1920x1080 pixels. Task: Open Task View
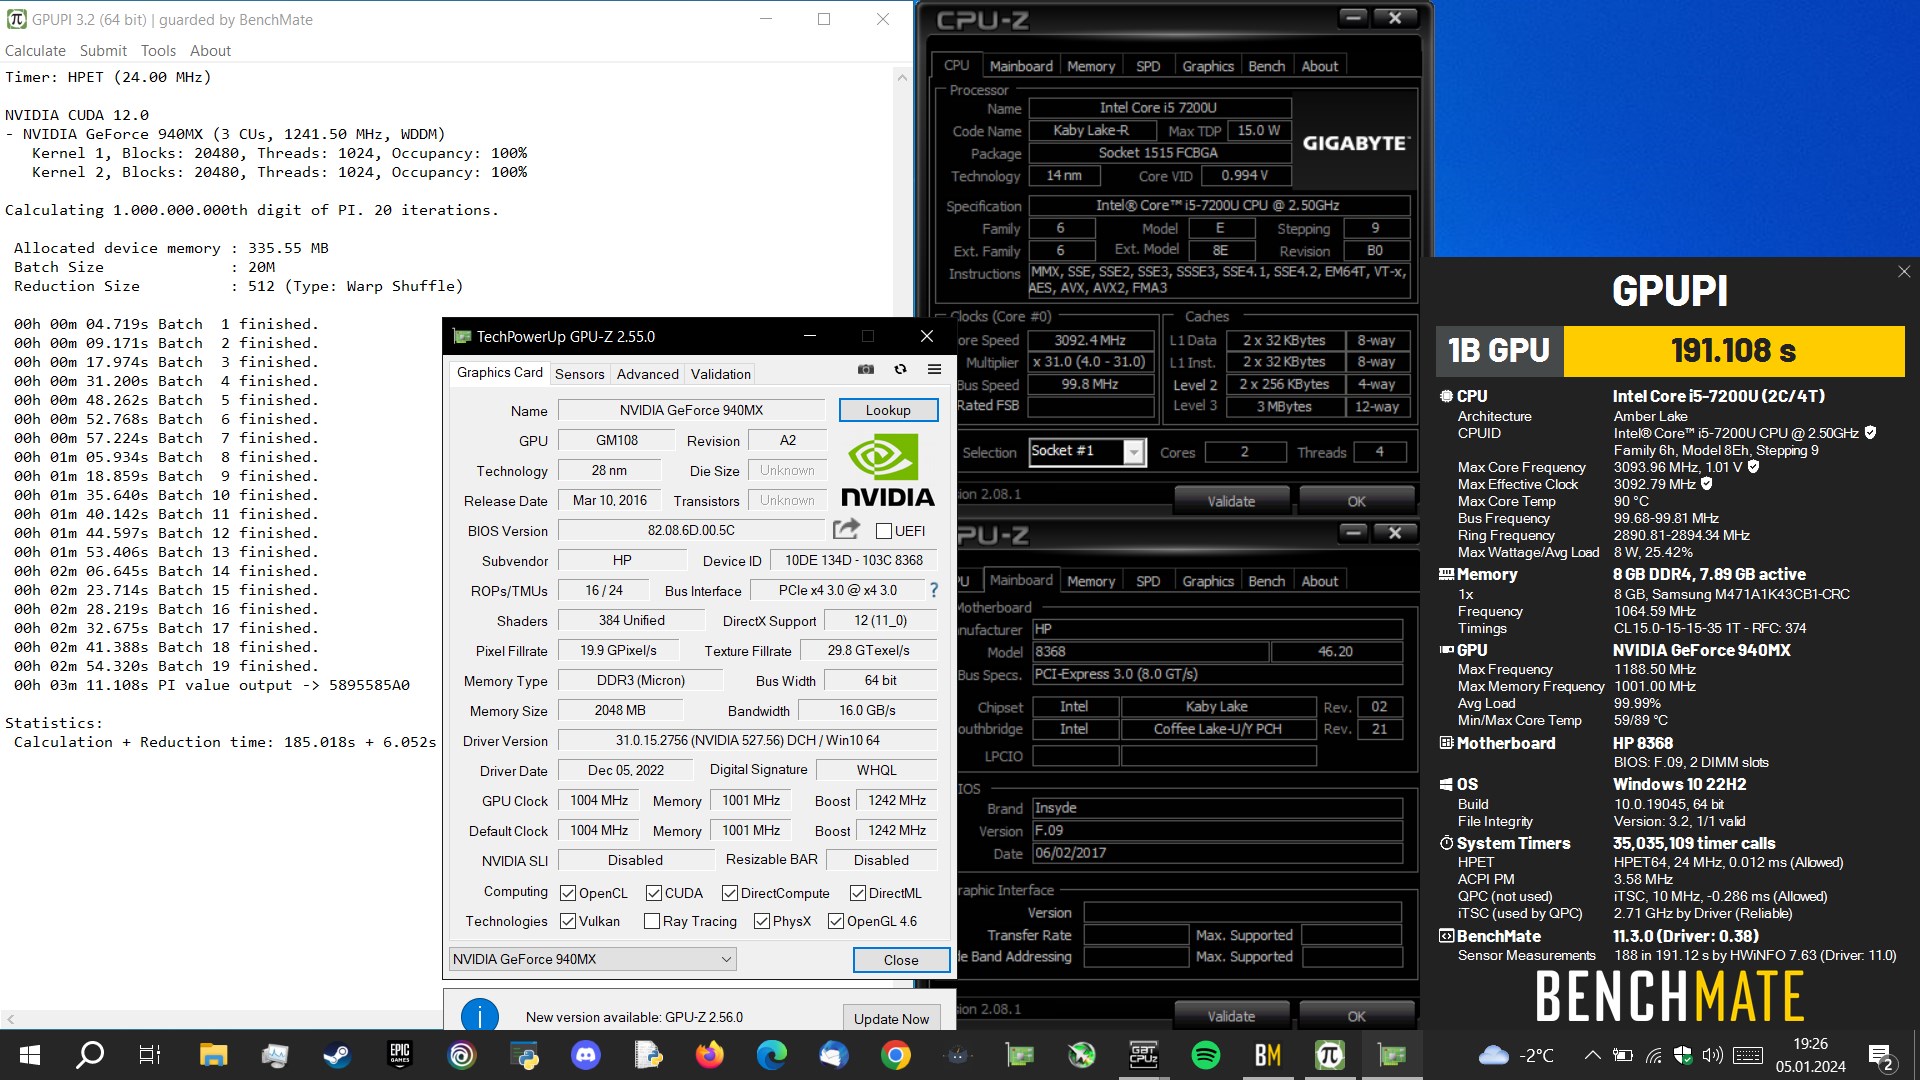click(150, 1055)
